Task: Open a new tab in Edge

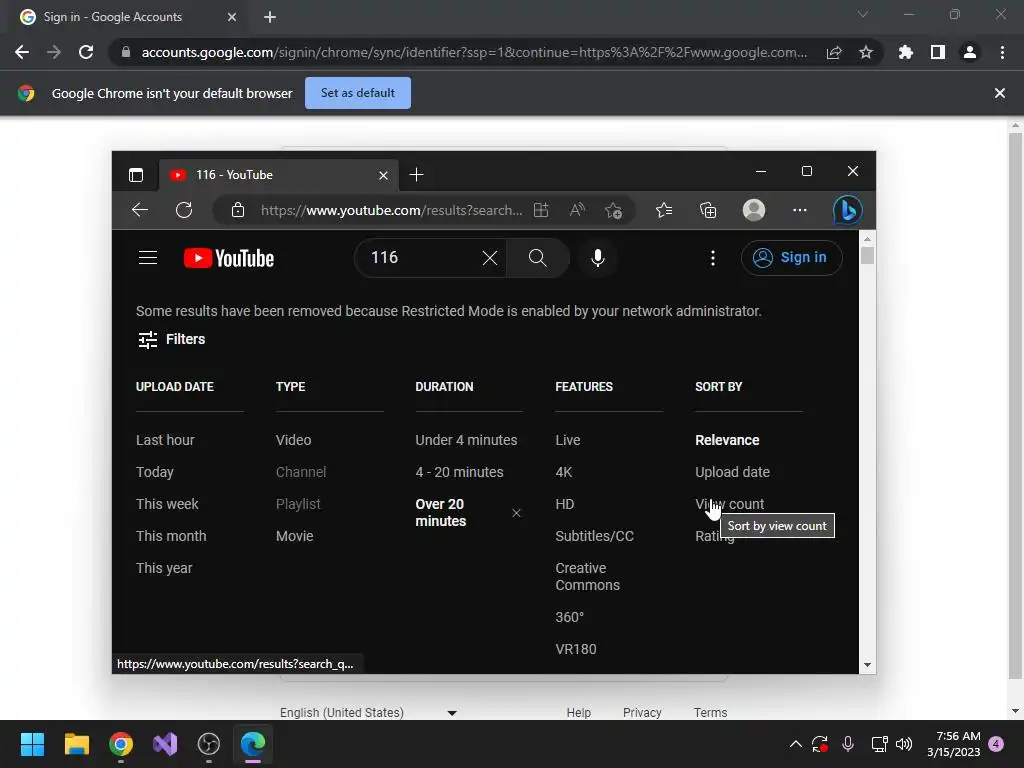Action: click(416, 175)
